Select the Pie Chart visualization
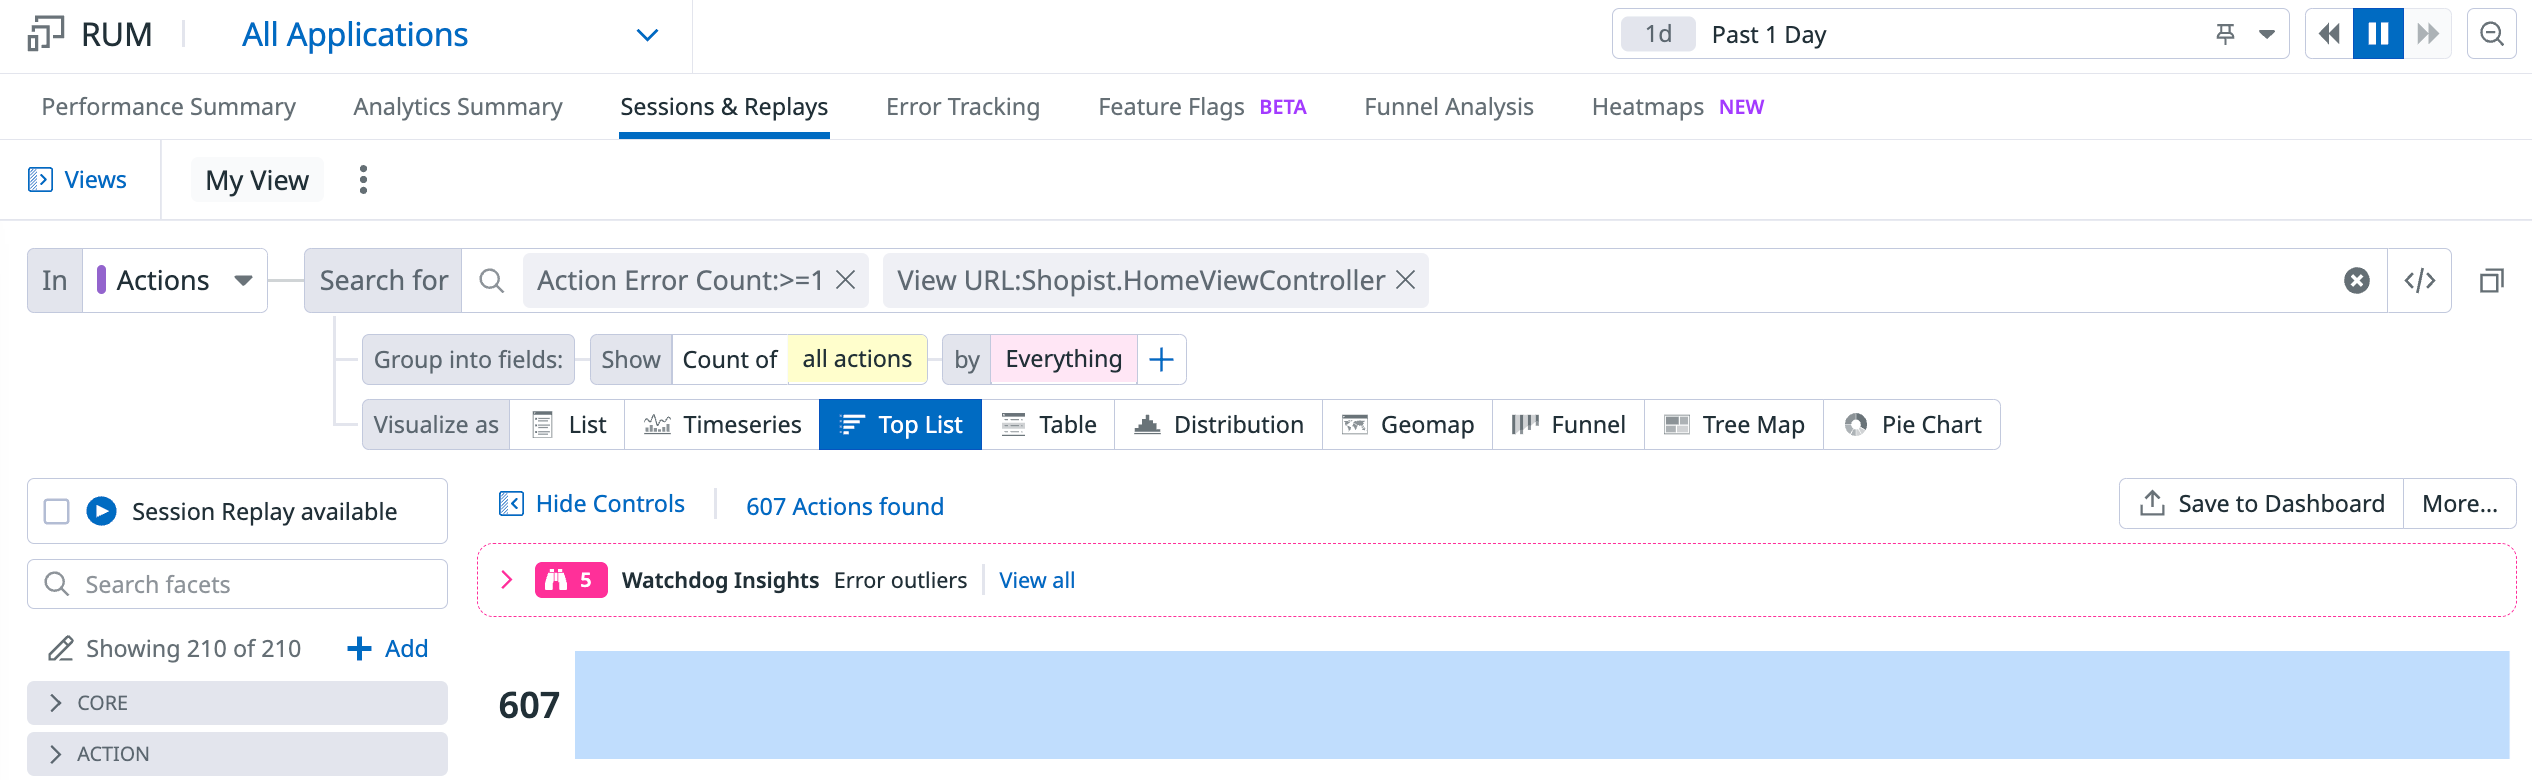This screenshot has width=2532, height=780. click(x=1912, y=425)
